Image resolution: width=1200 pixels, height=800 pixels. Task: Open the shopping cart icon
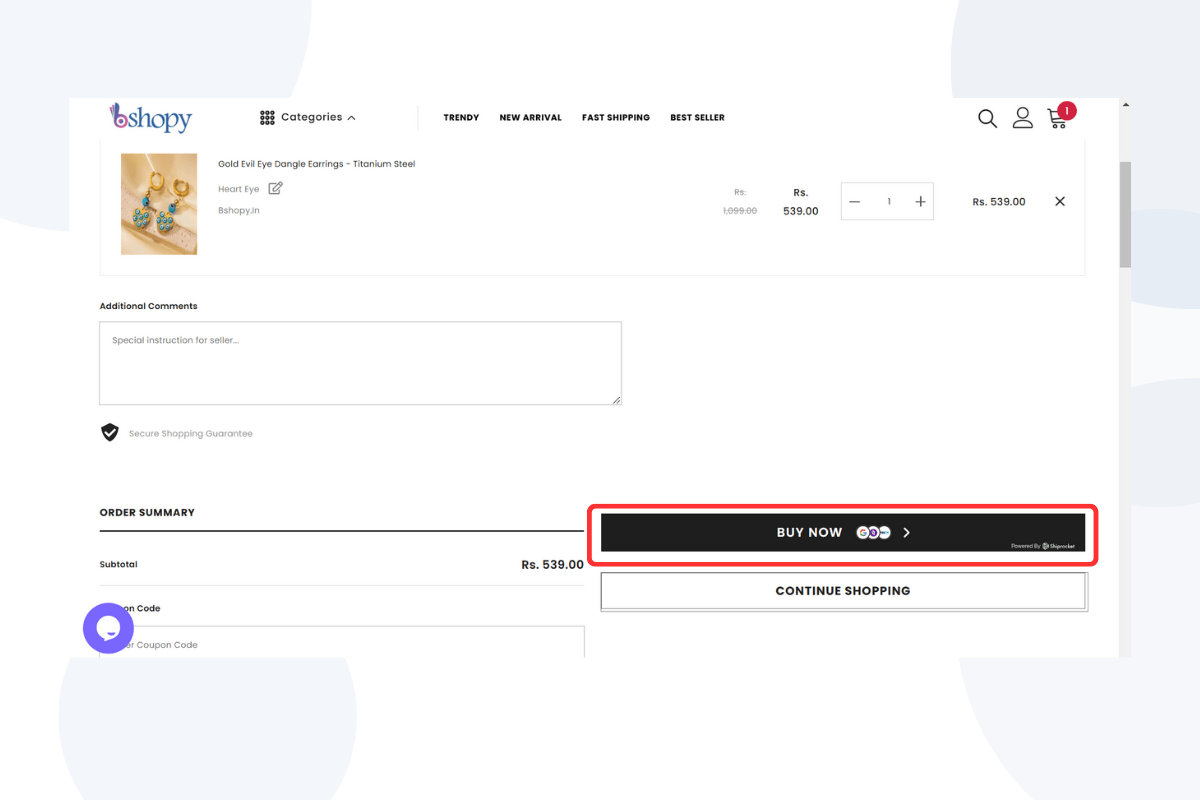pyautogui.click(x=1056, y=119)
